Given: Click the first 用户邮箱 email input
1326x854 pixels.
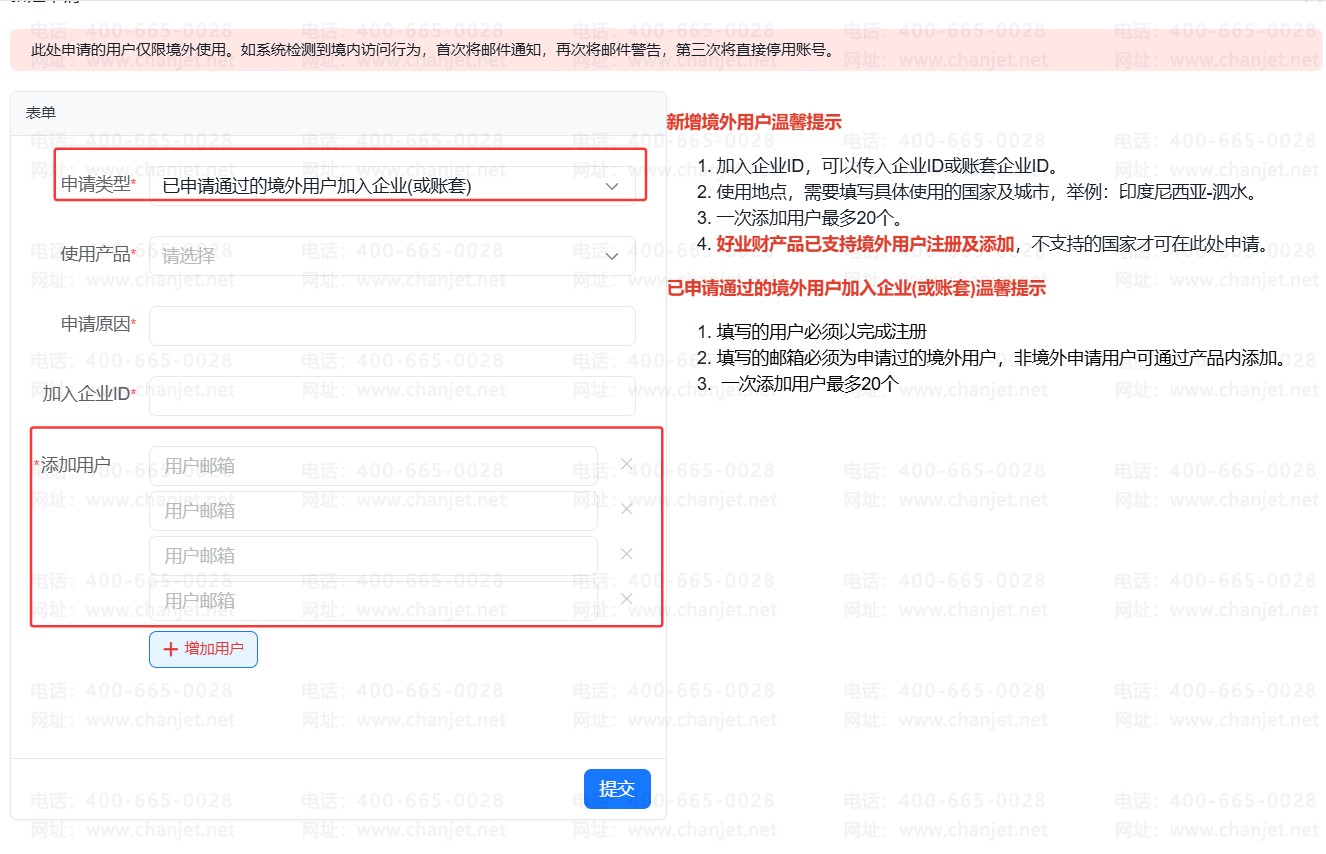Looking at the screenshot, I should (373, 464).
